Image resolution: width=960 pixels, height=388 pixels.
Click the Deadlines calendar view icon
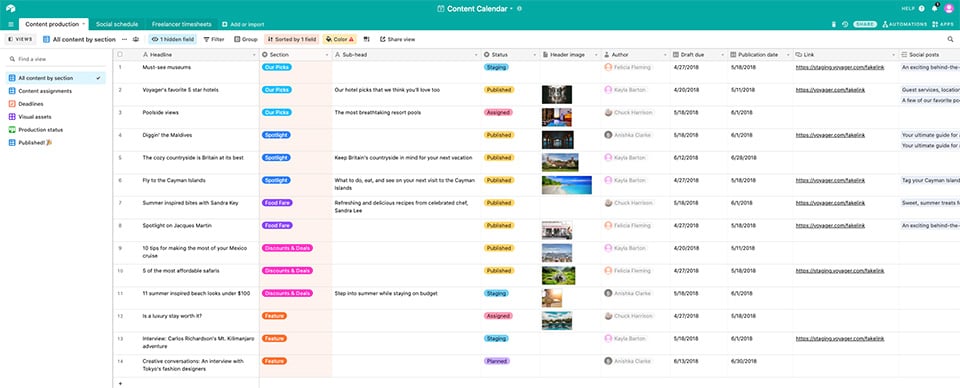tap(12, 104)
